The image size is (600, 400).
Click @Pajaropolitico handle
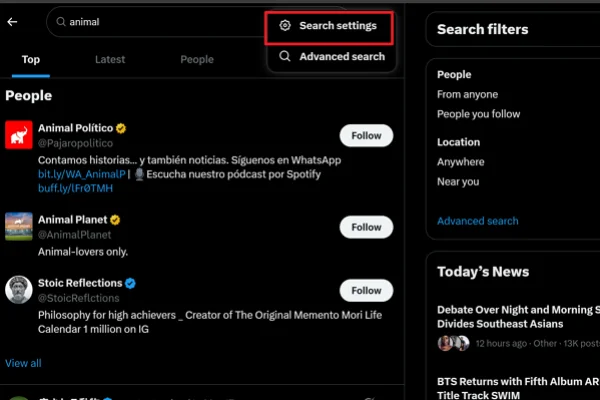tap(75, 143)
